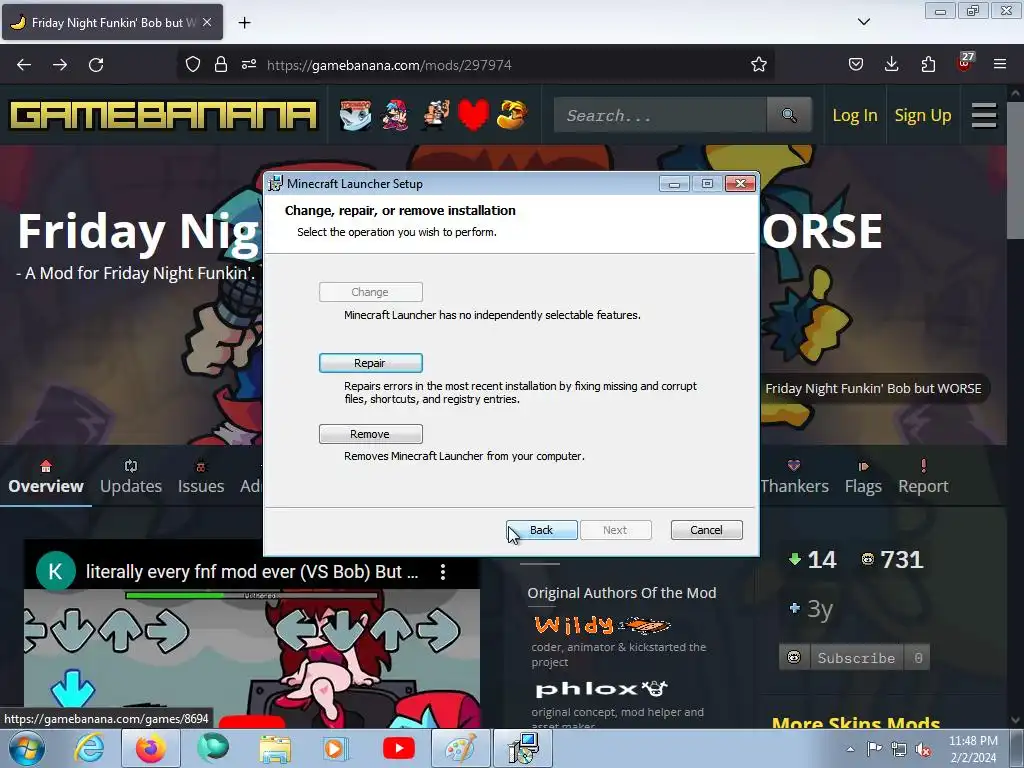Click the Firefox forward arrow

tap(60, 65)
